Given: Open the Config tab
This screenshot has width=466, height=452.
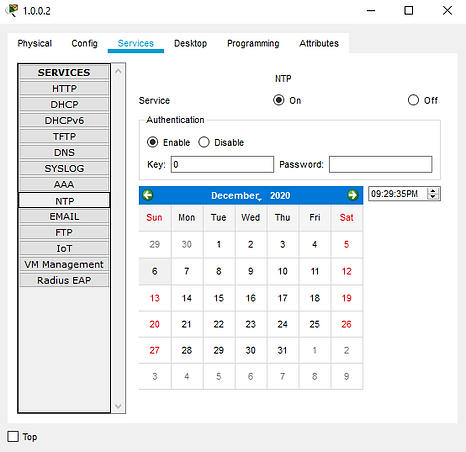Looking at the screenshot, I should click(84, 43).
